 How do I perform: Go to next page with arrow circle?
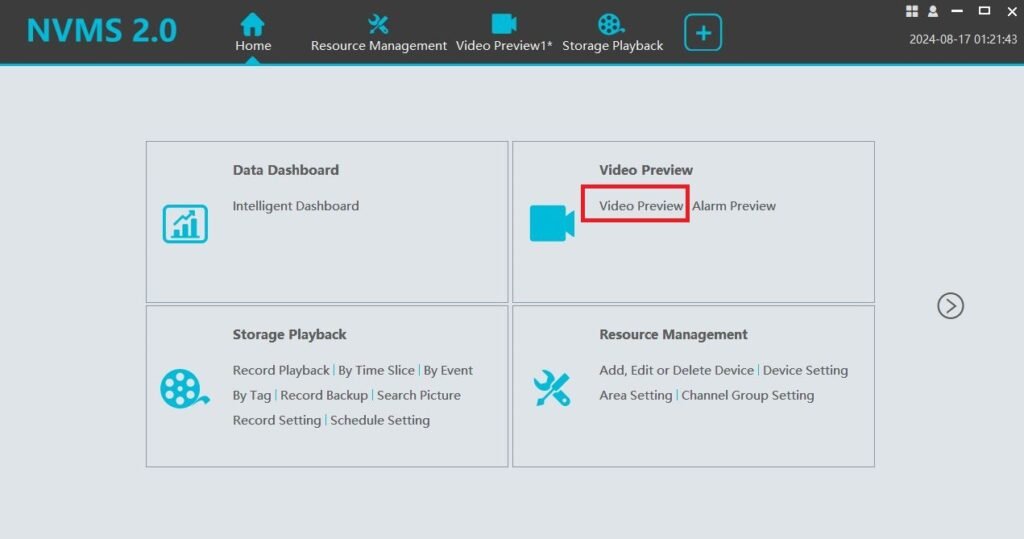[950, 306]
